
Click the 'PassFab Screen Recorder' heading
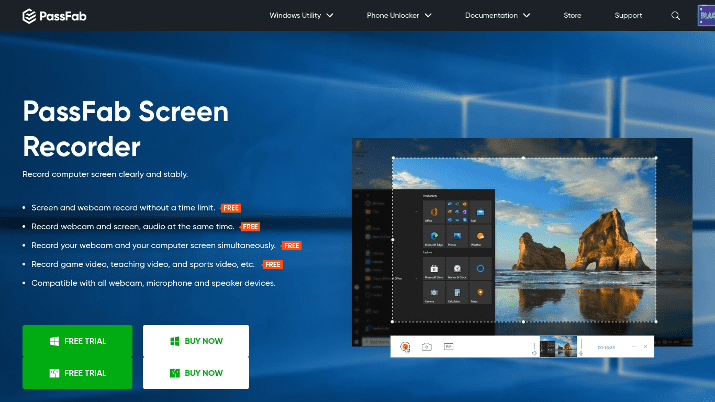[x=125, y=129]
